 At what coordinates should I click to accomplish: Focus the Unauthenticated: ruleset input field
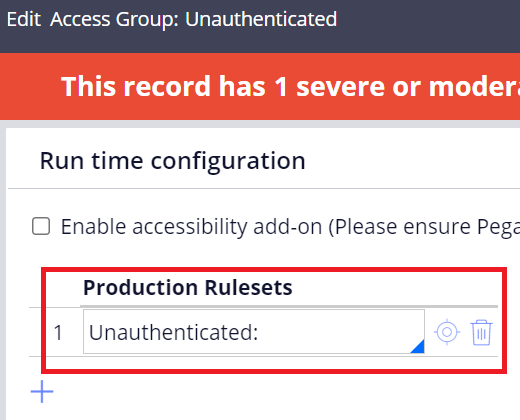(254, 332)
